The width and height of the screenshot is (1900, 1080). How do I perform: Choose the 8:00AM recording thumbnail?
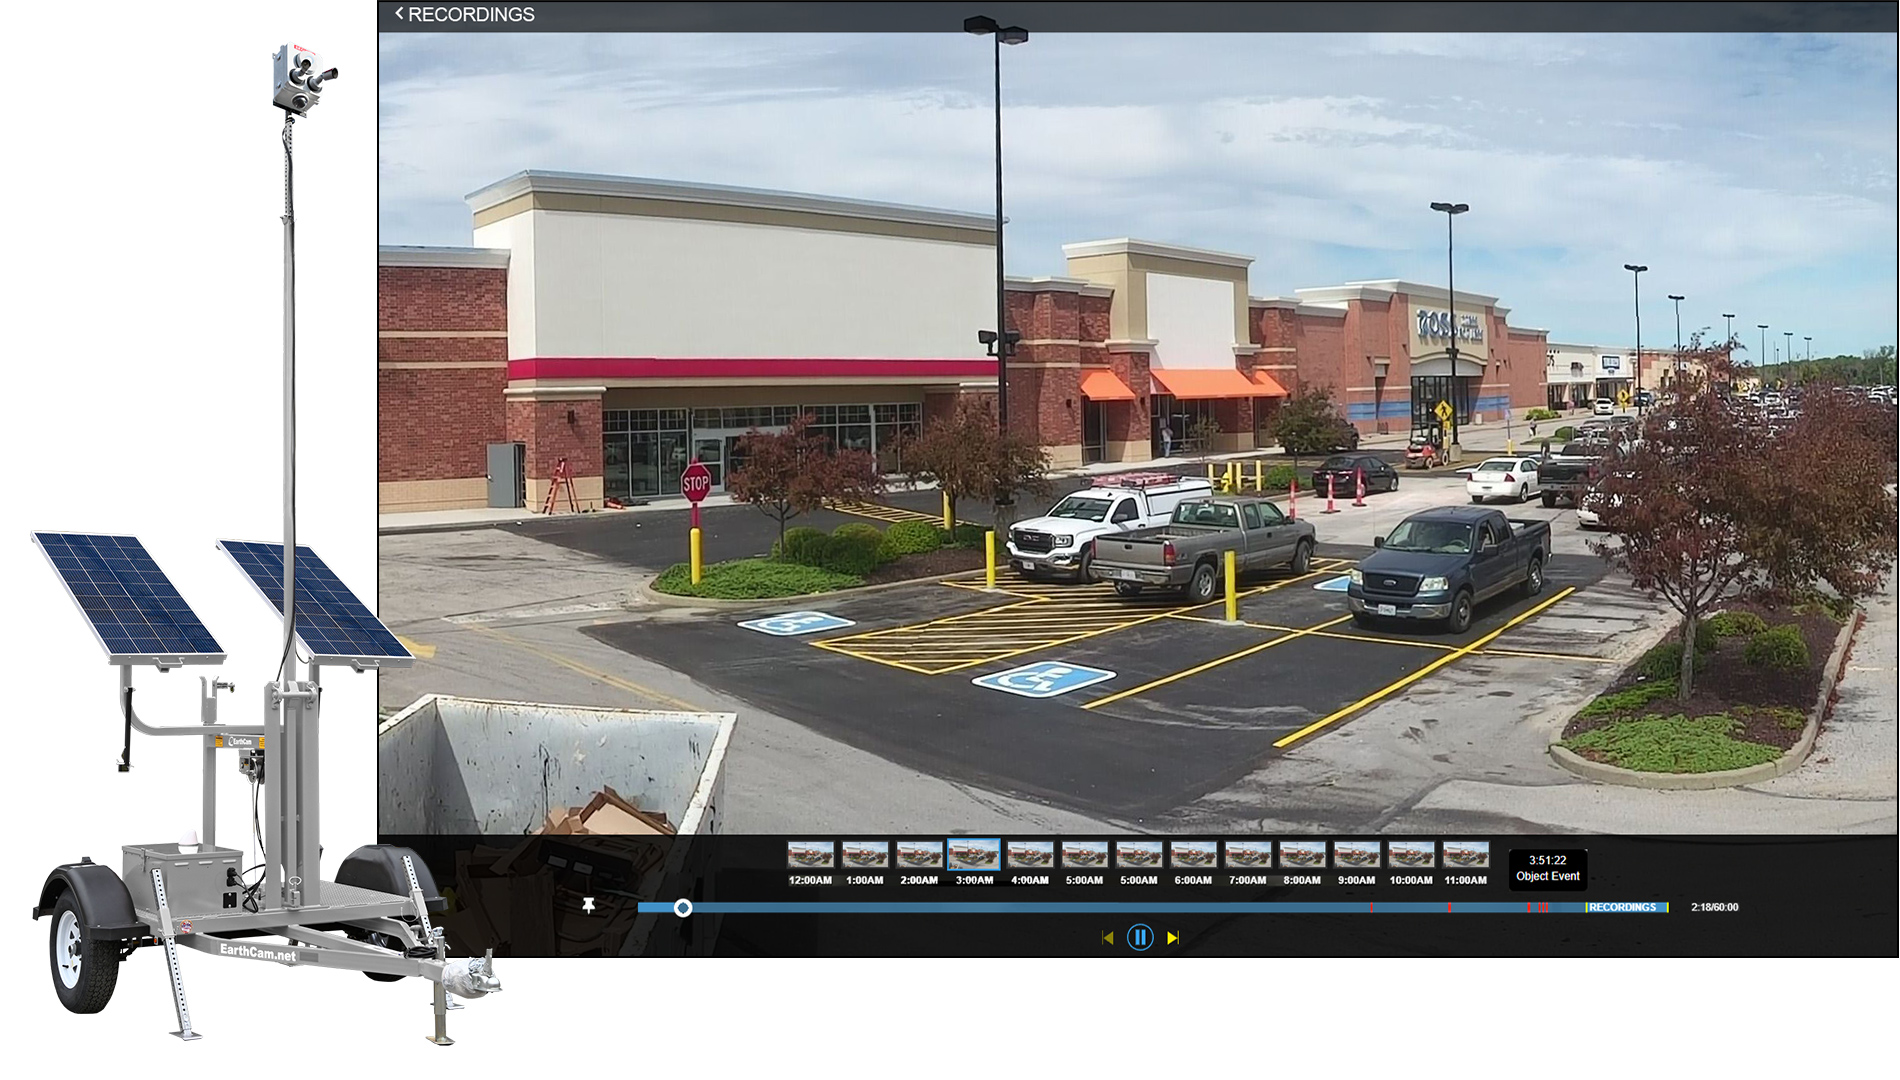(1302, 855)
